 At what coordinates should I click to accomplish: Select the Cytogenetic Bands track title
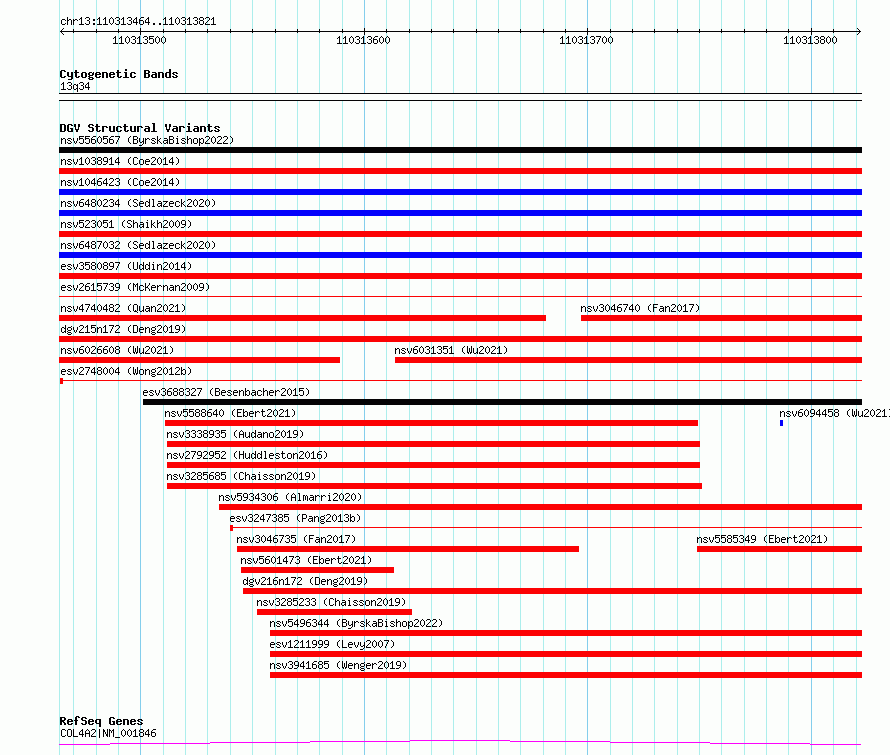coord(119,74)
